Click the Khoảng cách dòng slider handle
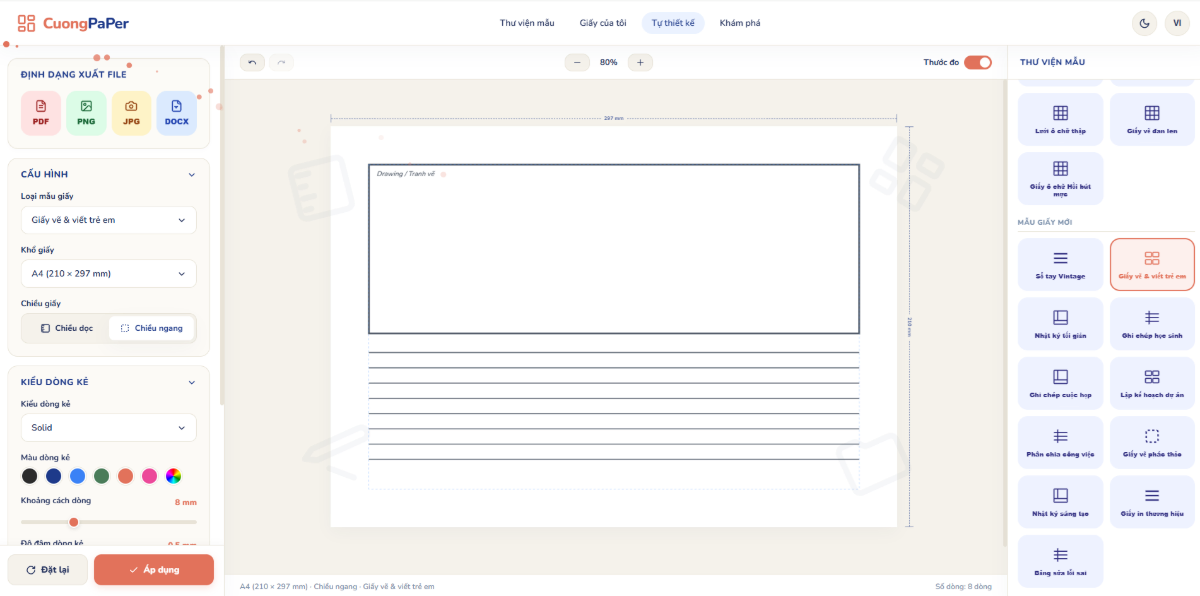Image resolution: width=1200 pixels, height=596 pixels. pyautogui.click(x=74, y=522)
